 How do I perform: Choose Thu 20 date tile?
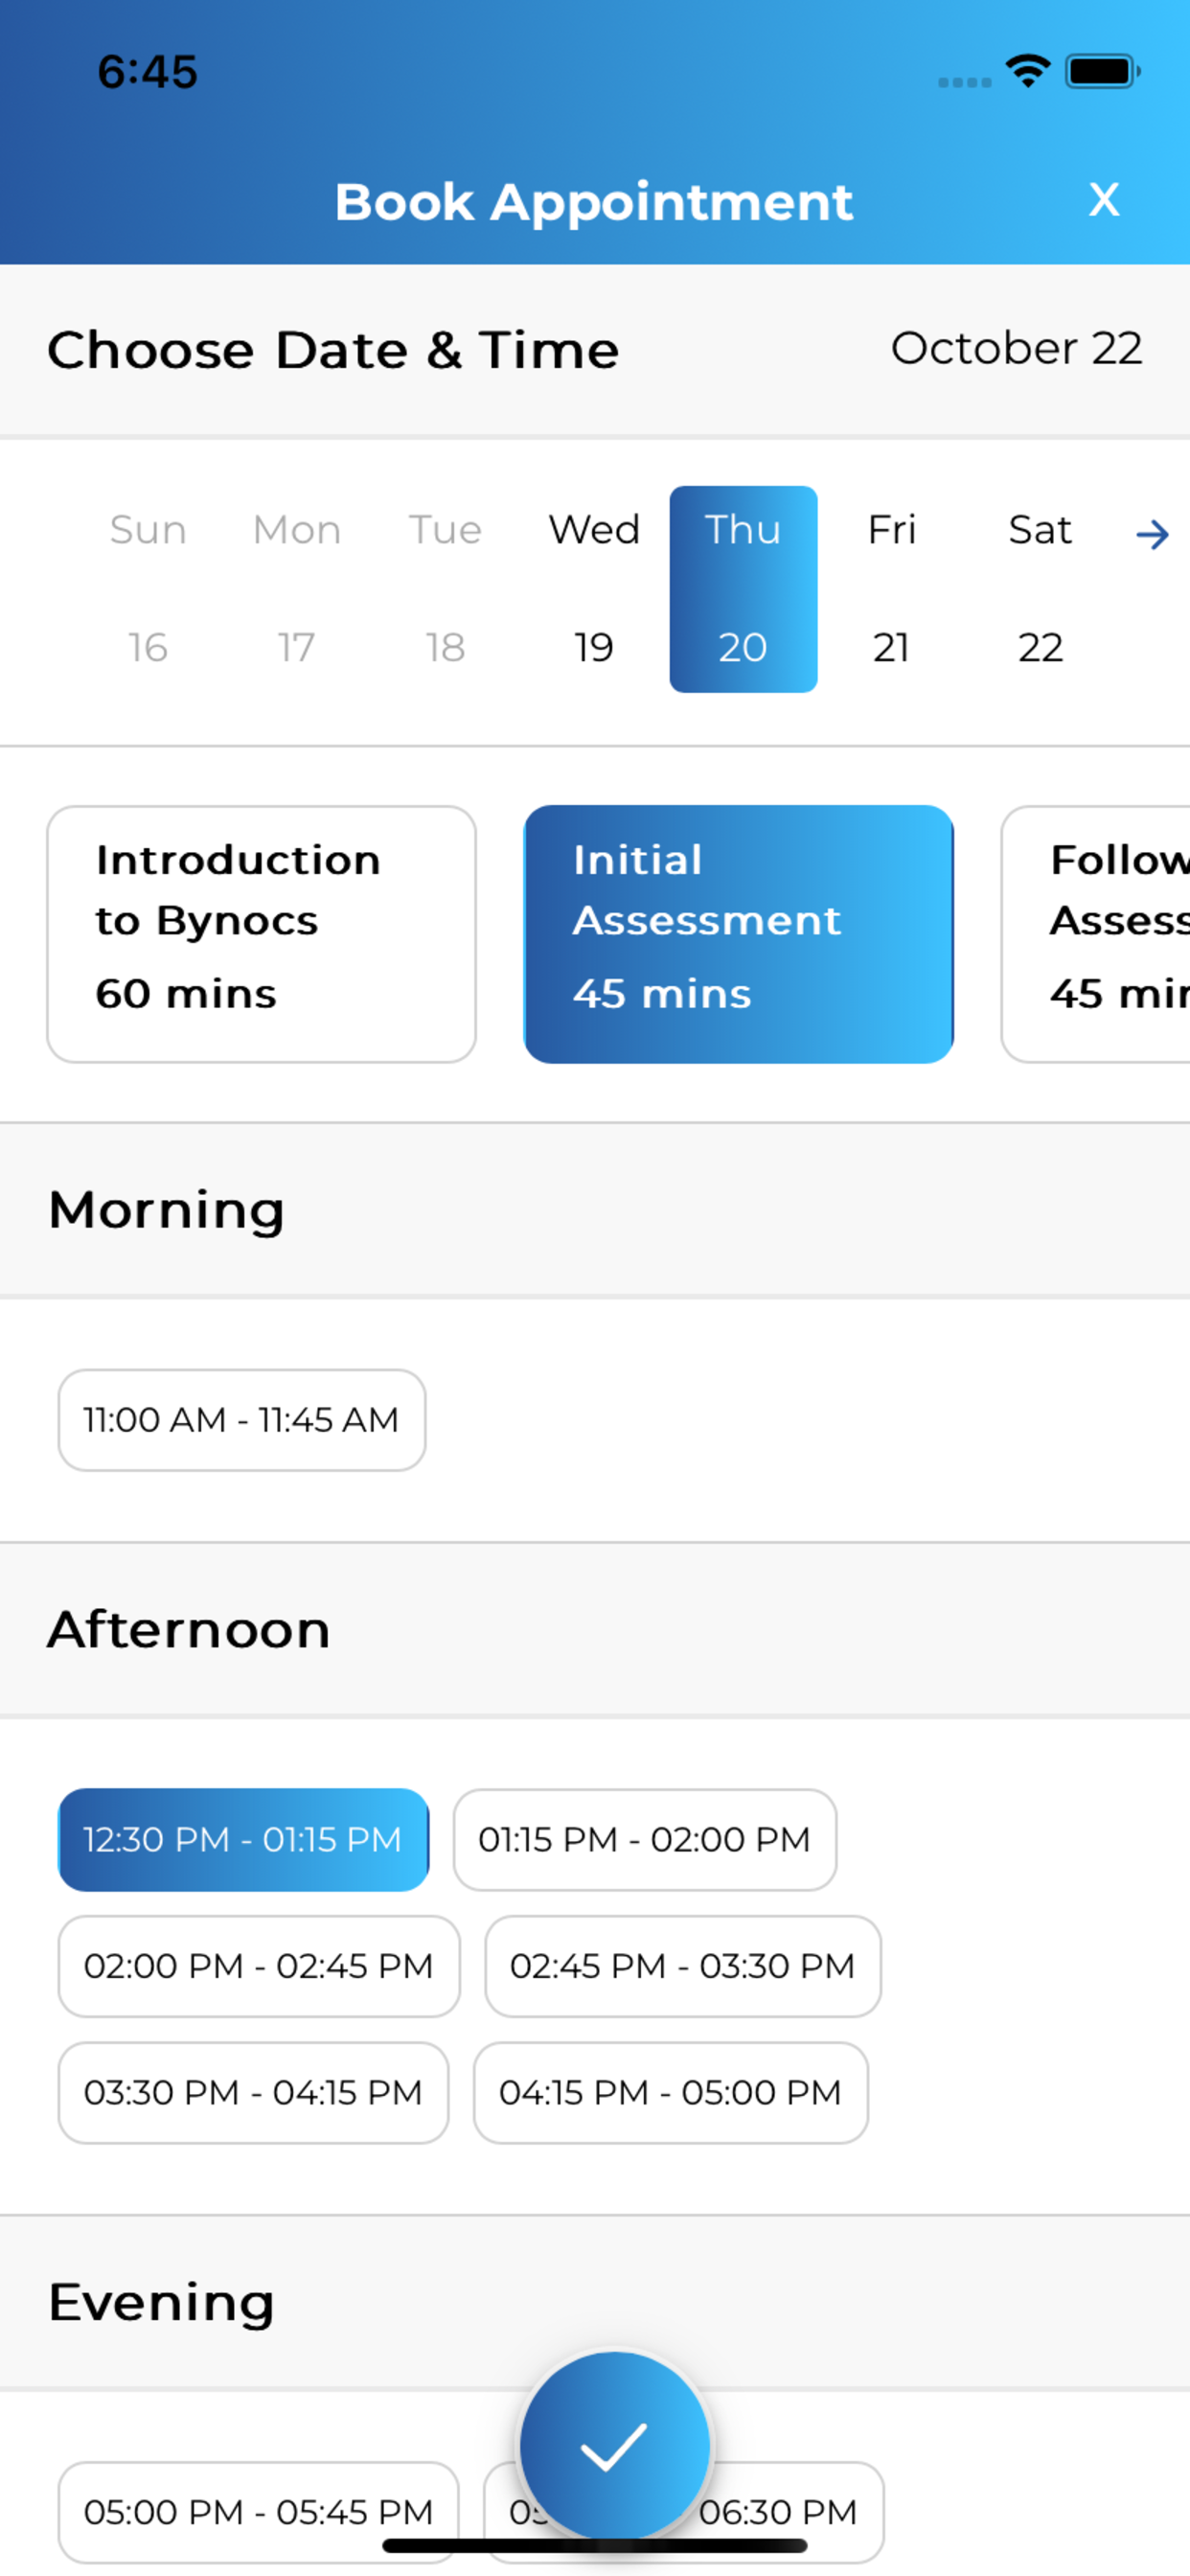743,589
